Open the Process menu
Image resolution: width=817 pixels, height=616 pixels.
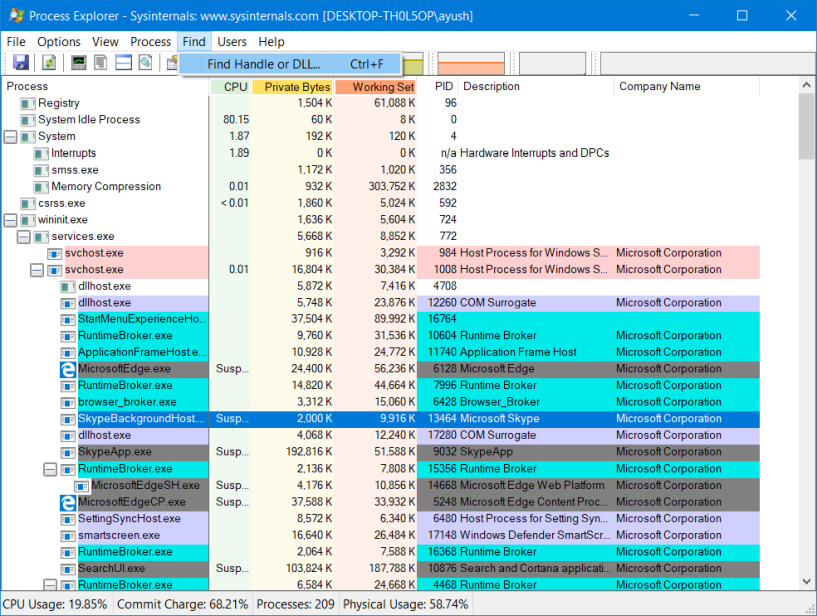[x=151, y=42]
